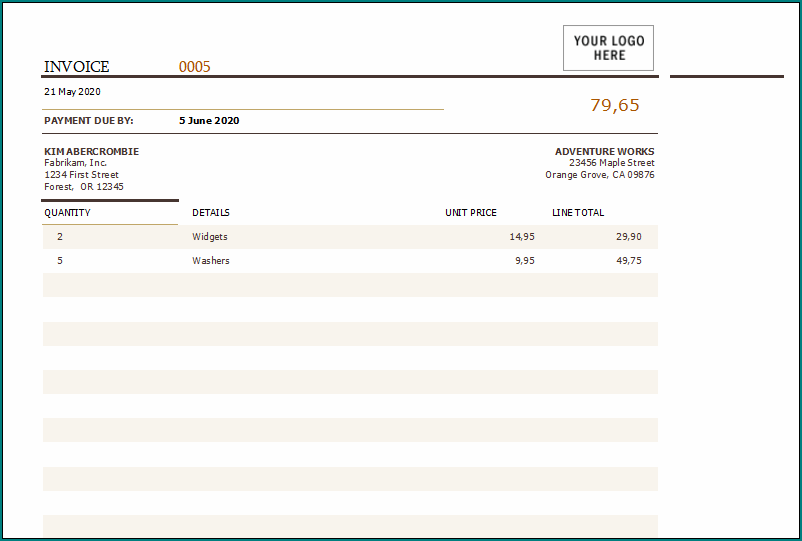Click the UNIT PRICE column header
Image resolution: width=802 pixels, height=541 pixels.
pyautogui.click(x=471, y=213)
